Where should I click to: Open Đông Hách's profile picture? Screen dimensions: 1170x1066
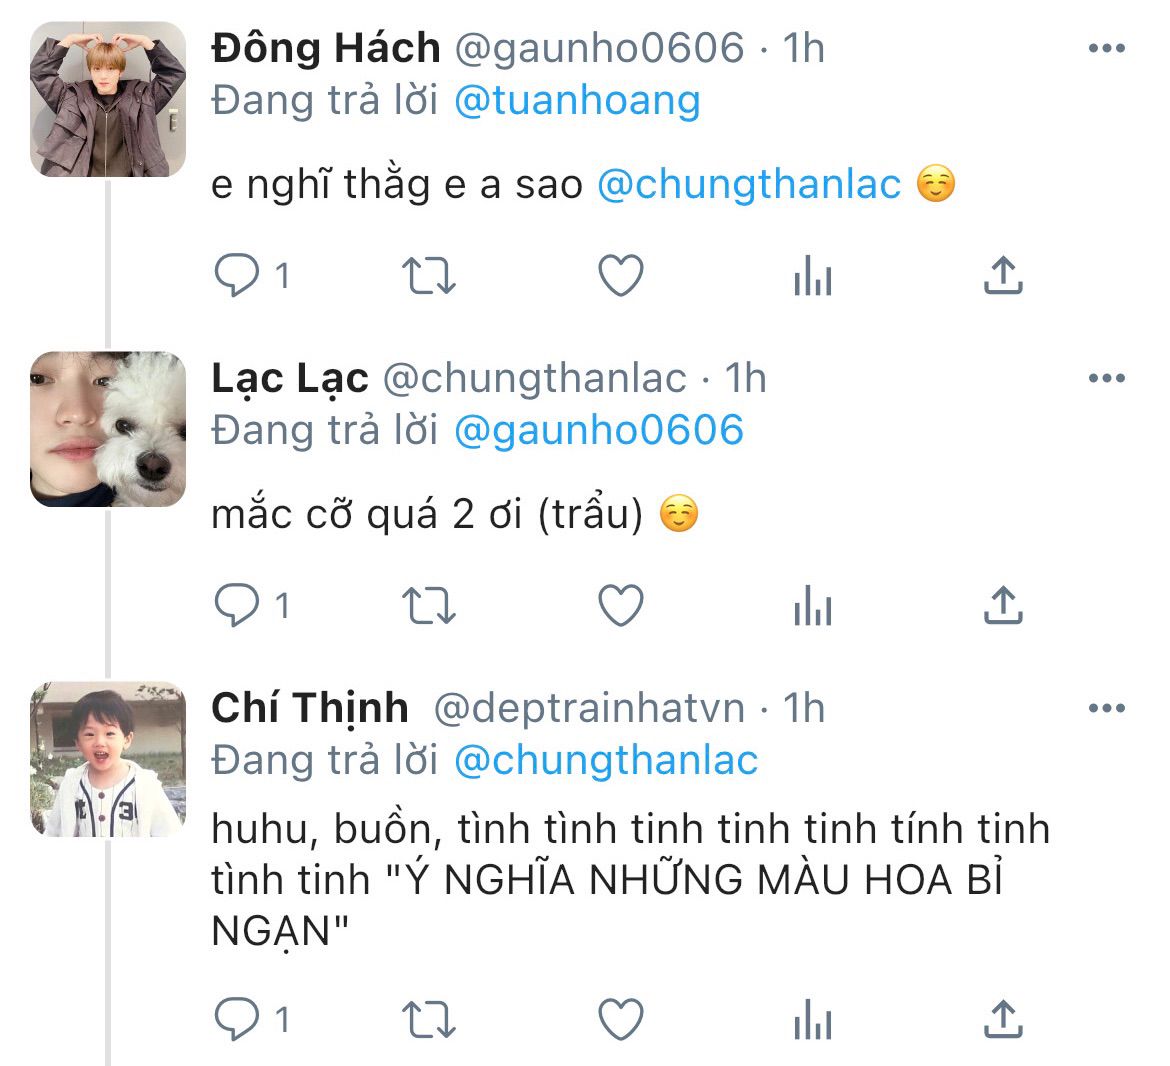coord(108,100)
